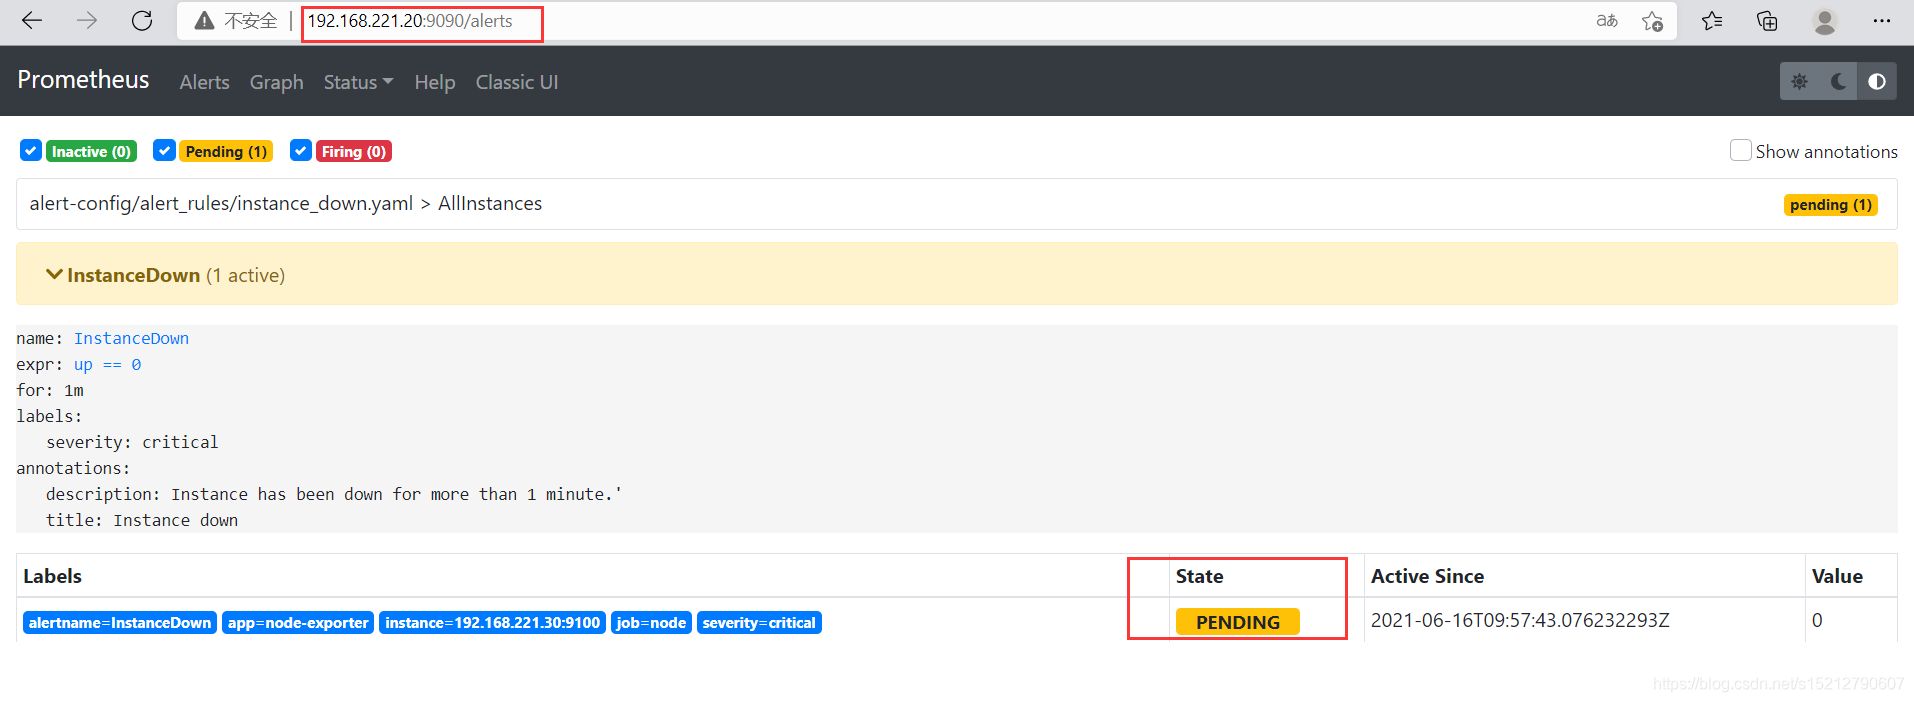Open the read aloud/translate icon in address bar
The height and width of the screenshot is (702, 1914).
coord(1607,21)
